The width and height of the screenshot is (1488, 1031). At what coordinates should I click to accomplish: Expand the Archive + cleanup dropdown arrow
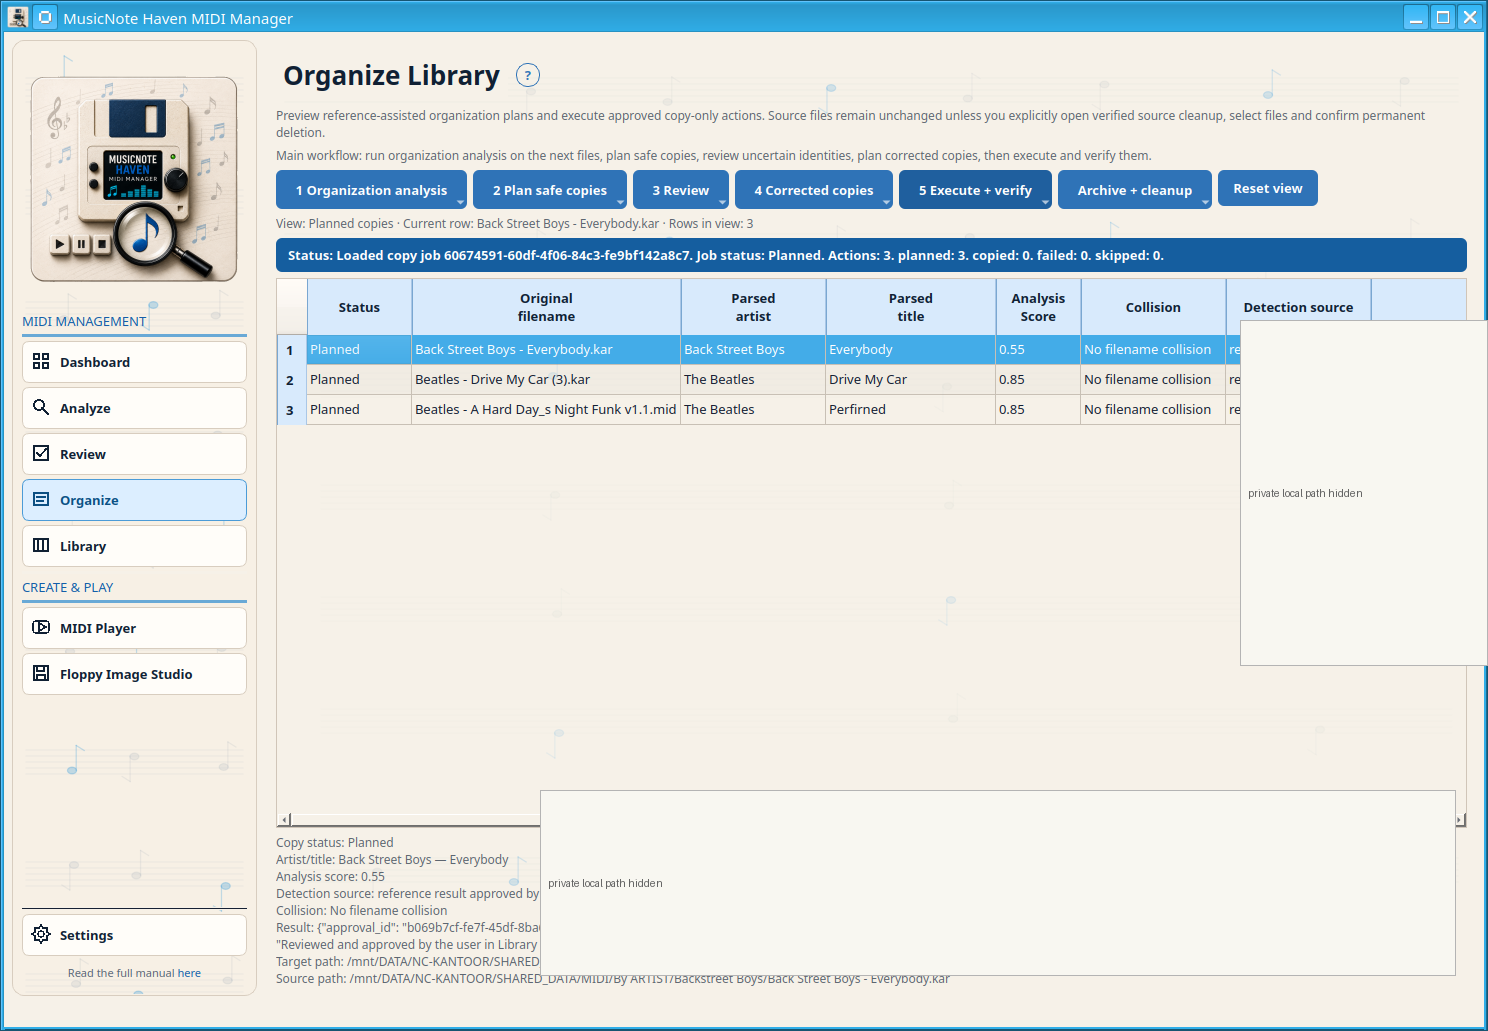(1205, 202)
